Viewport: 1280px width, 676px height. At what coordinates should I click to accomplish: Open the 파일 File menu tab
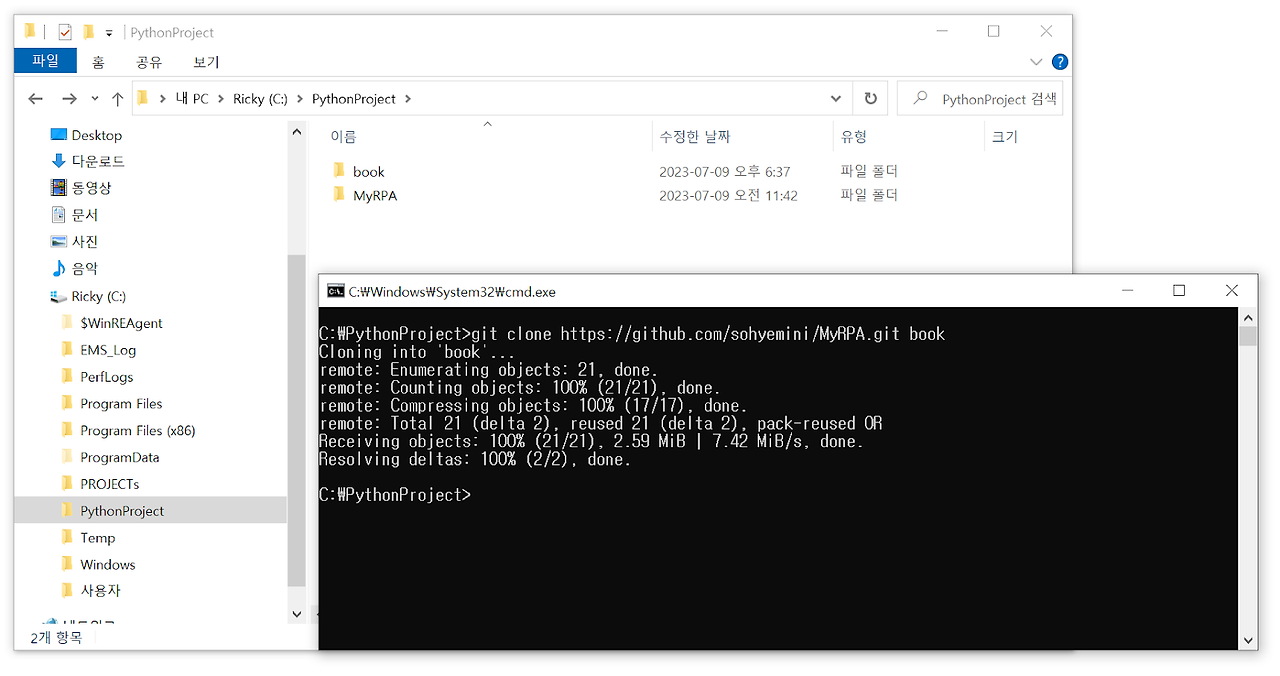46,61
